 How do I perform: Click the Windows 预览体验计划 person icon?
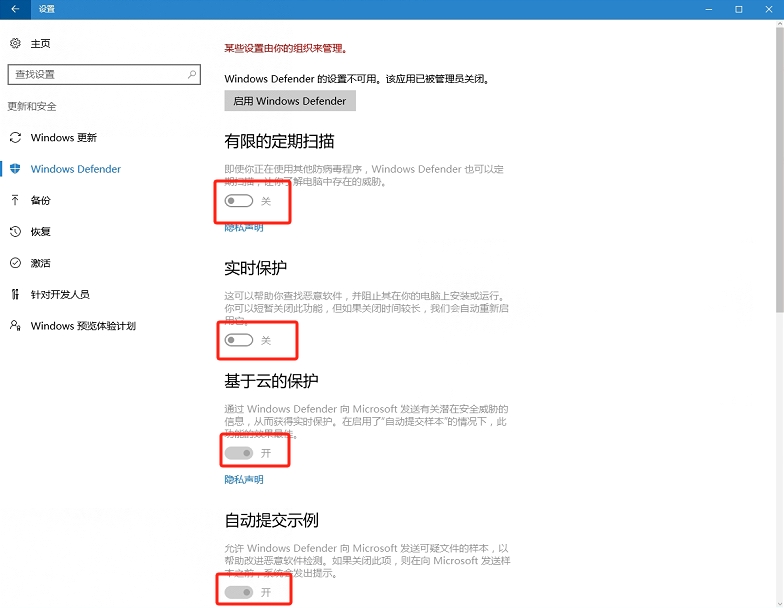point(16,326)
